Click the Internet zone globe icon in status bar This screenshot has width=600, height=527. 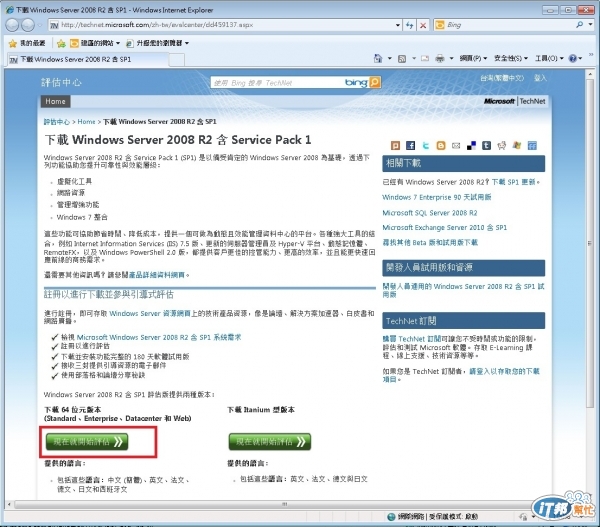point(391,517)
